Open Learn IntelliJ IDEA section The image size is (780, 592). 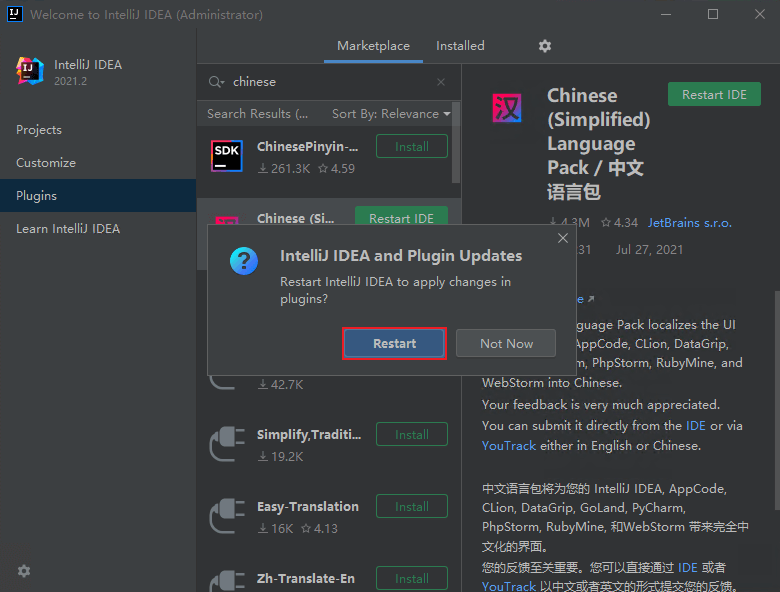pos(98,229)
